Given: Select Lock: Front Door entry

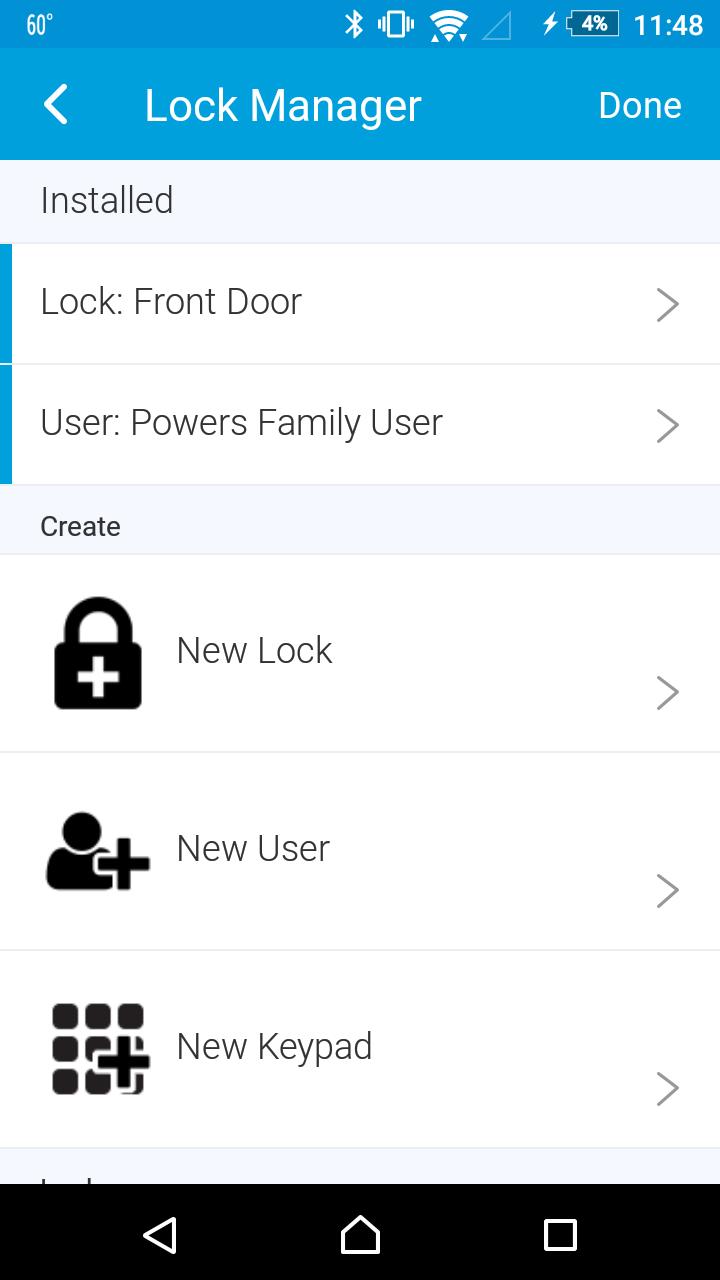Looking at the screenshot, I should click(171, 302).
